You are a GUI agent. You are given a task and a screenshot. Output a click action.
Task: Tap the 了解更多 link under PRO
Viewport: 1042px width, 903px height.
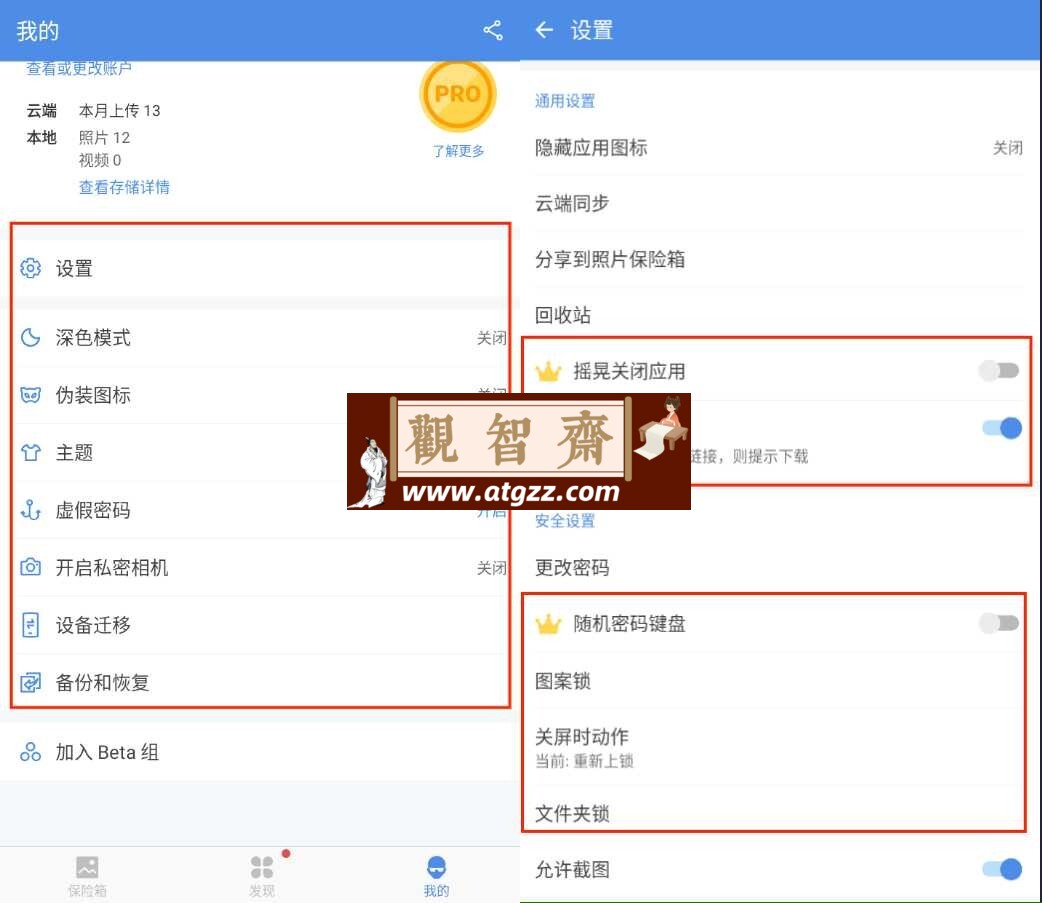tap(458, 151)
